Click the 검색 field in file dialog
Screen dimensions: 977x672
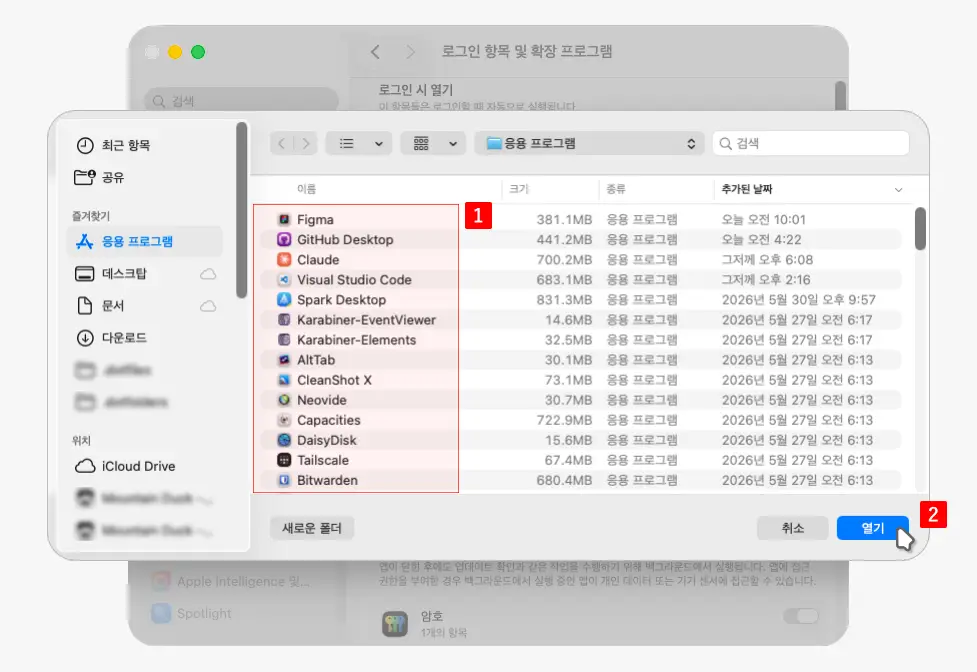pyautogui.click(x=811, y=144)
